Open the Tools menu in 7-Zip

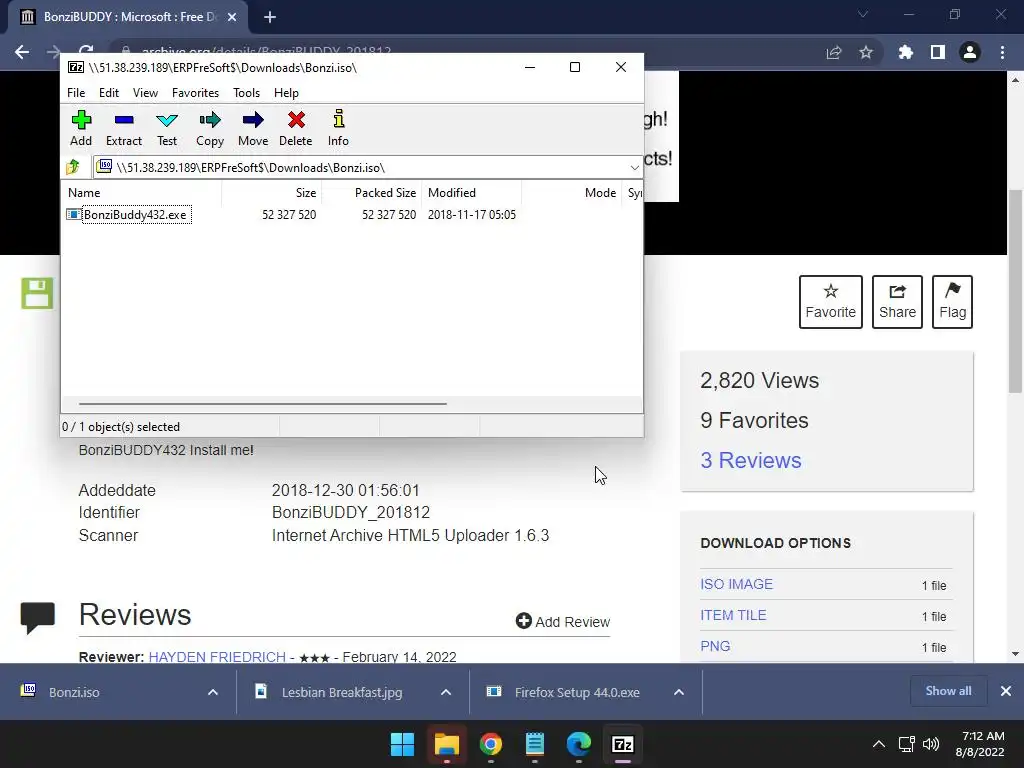pyautogui.click(x=246, y=93)
